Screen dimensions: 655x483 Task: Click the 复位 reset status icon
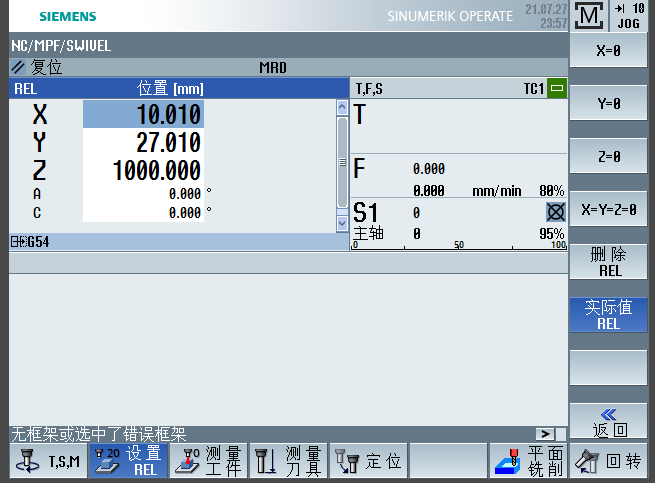pyautogui.click(x=18, y=67)
